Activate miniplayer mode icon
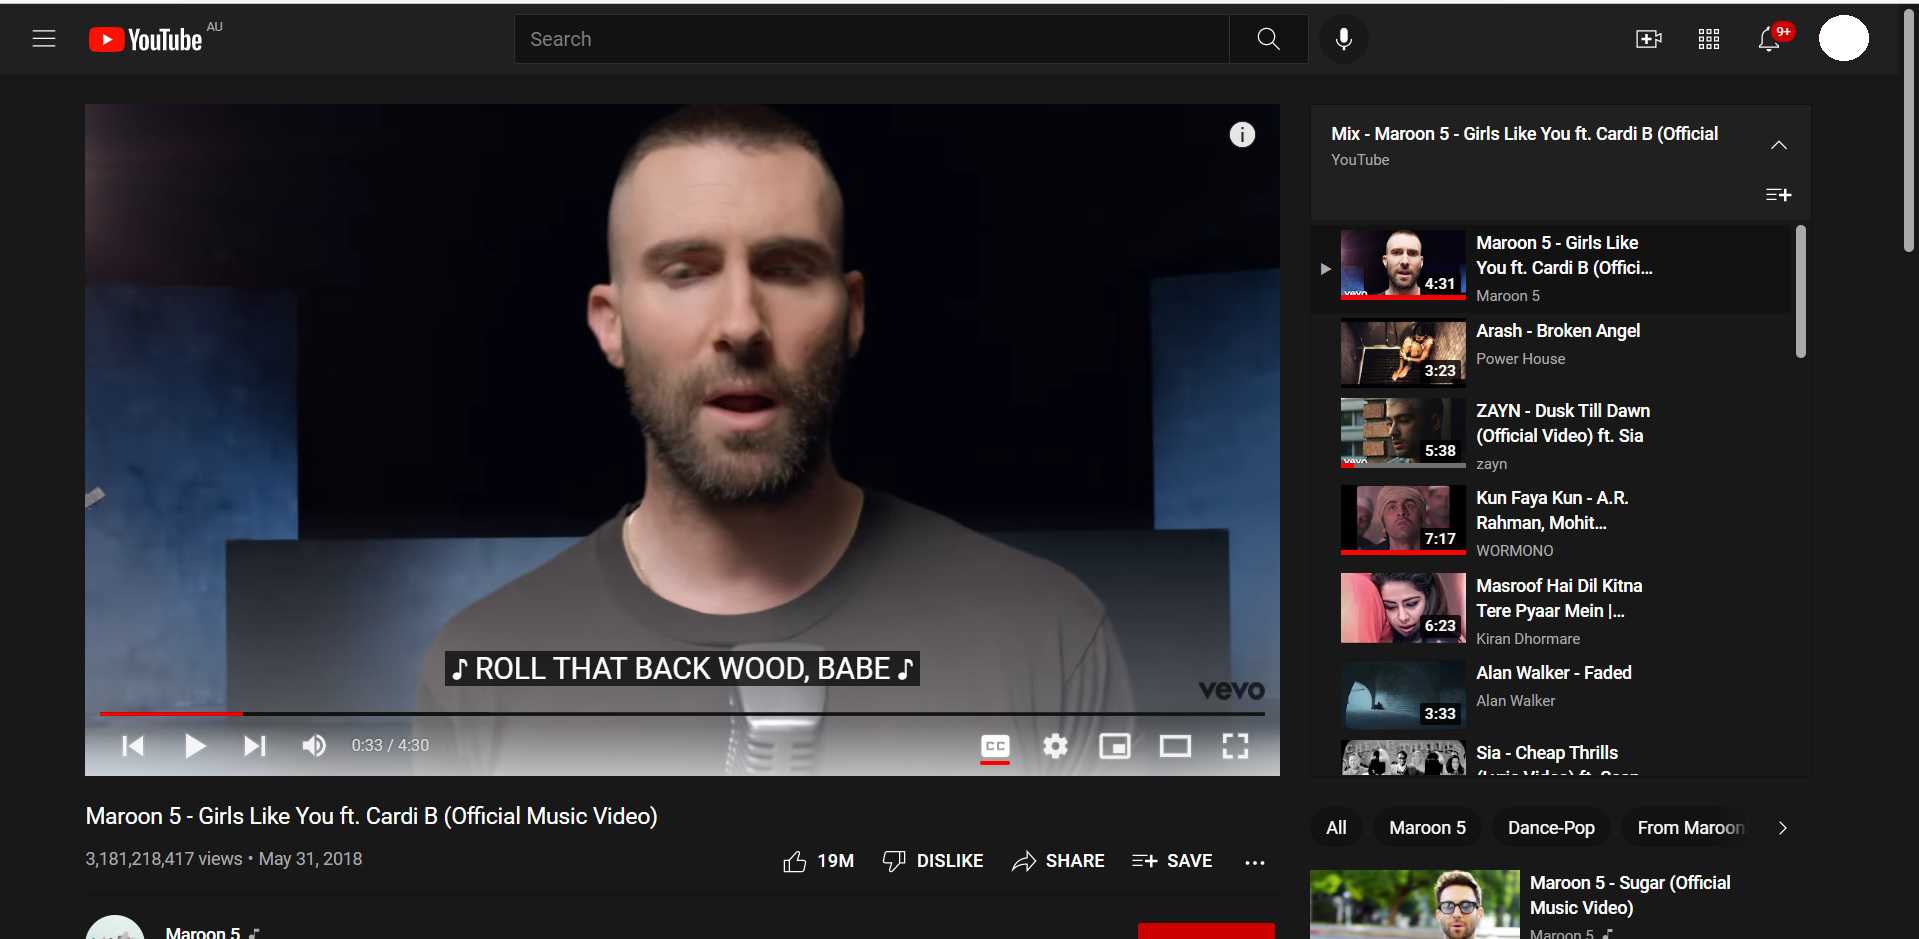 [x=1115, y=746]
